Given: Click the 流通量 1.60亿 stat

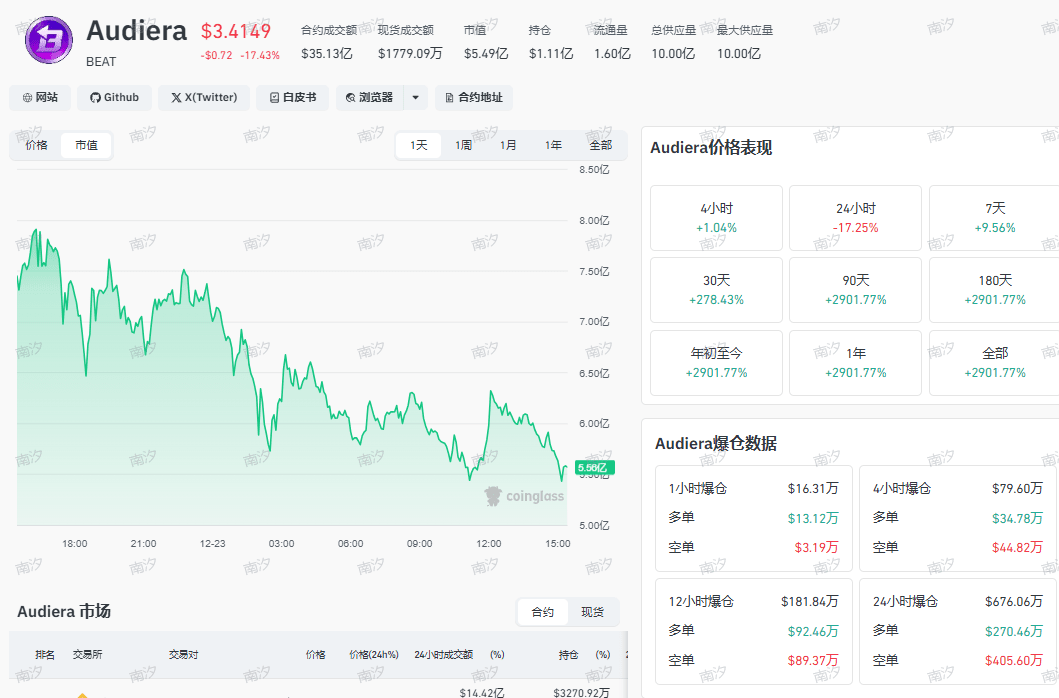Looking at the screenshot, I should (612, 42).
